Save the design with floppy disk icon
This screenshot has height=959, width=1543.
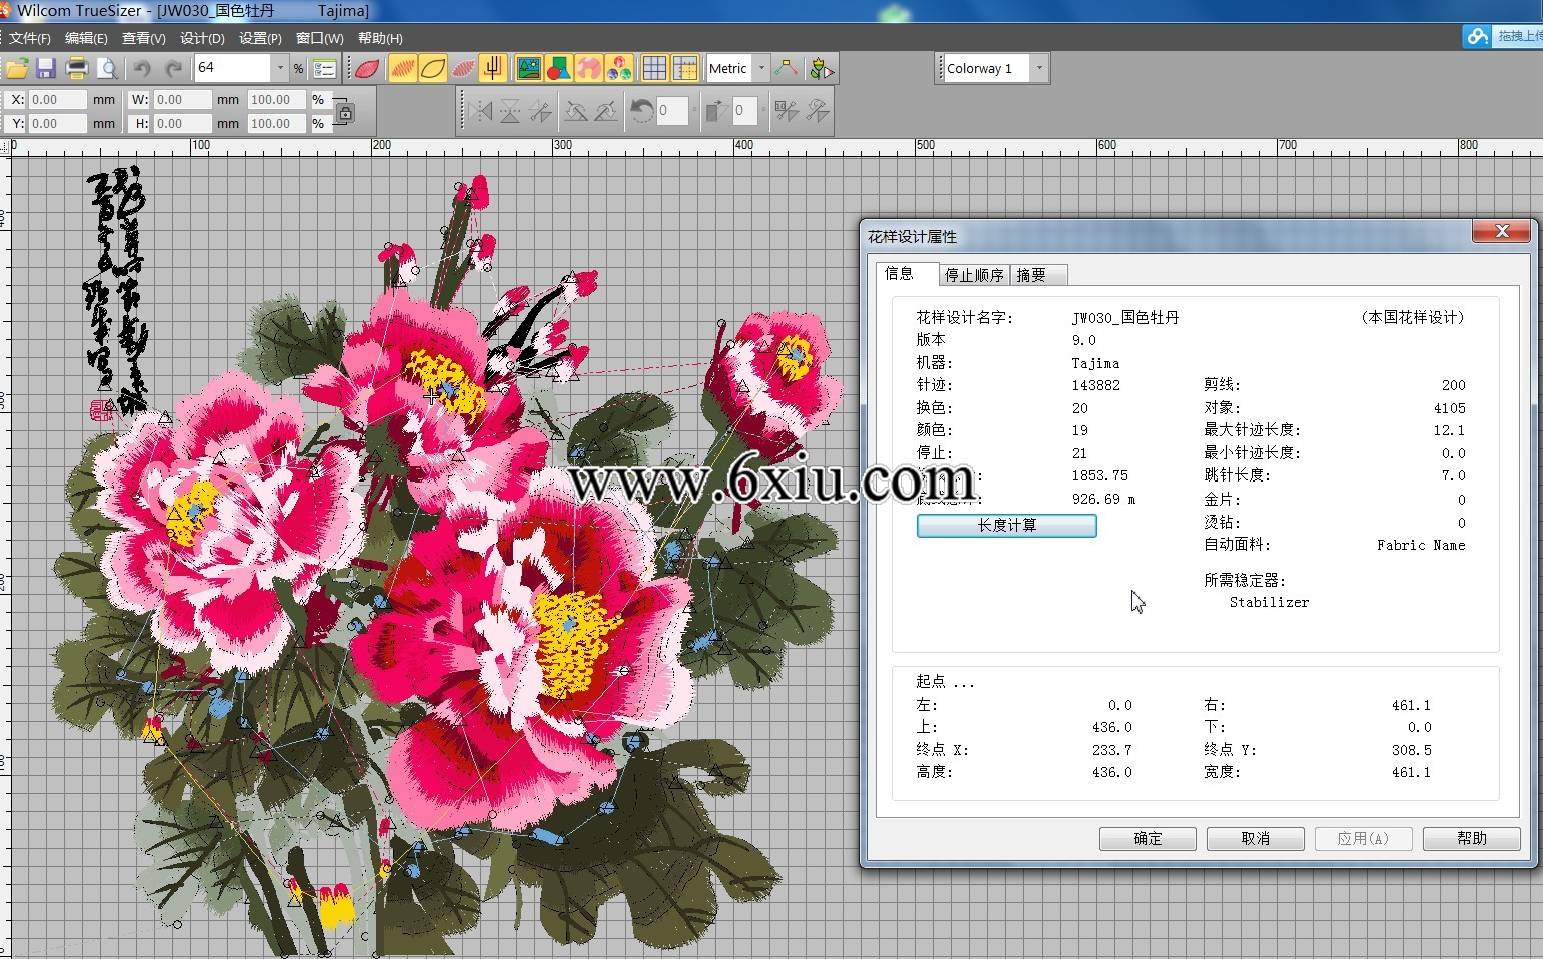point(46,68)
